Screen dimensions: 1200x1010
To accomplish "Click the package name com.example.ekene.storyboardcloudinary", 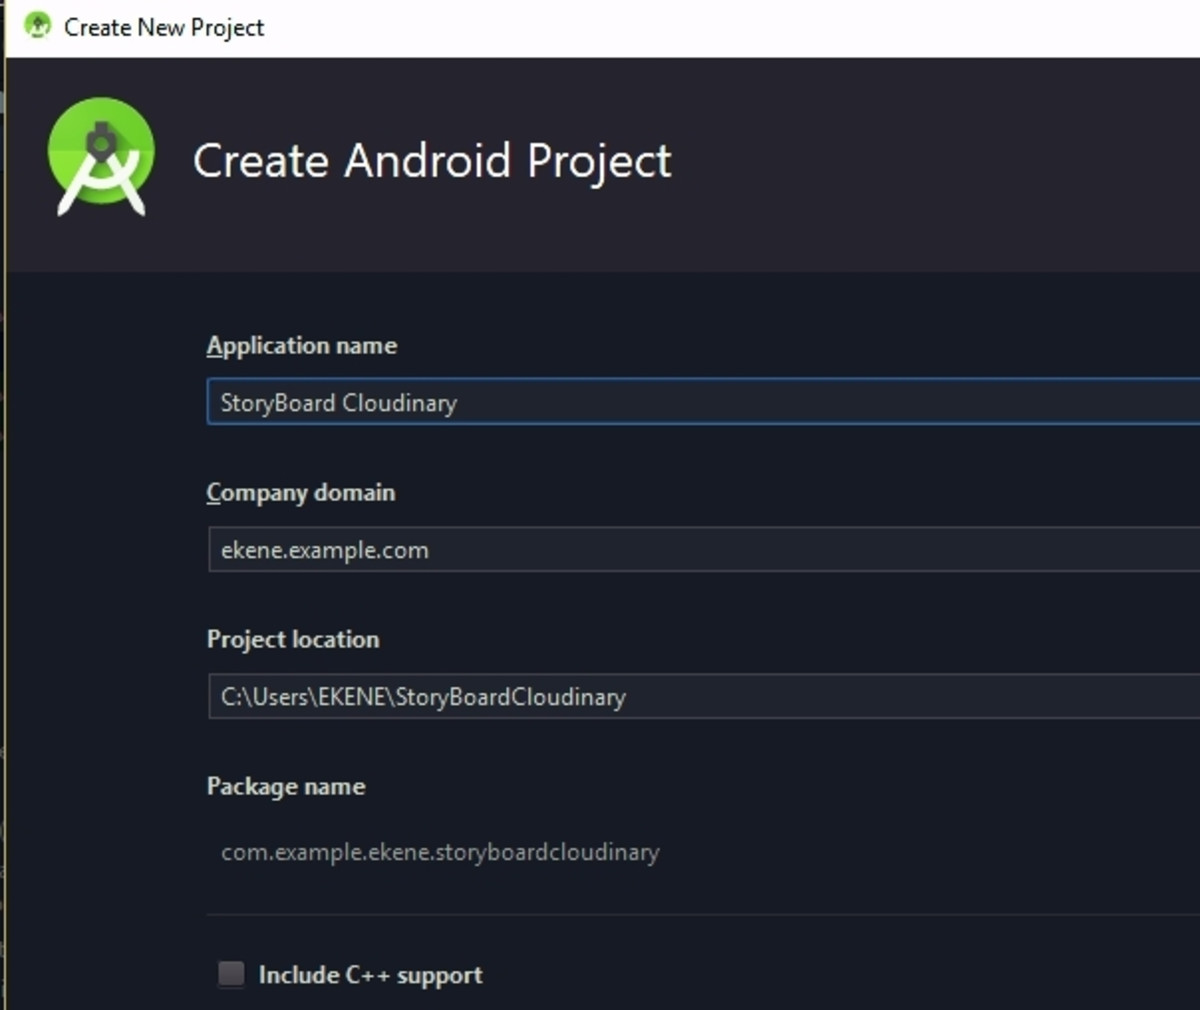I will pyautogui.click(x=440, y=853).
